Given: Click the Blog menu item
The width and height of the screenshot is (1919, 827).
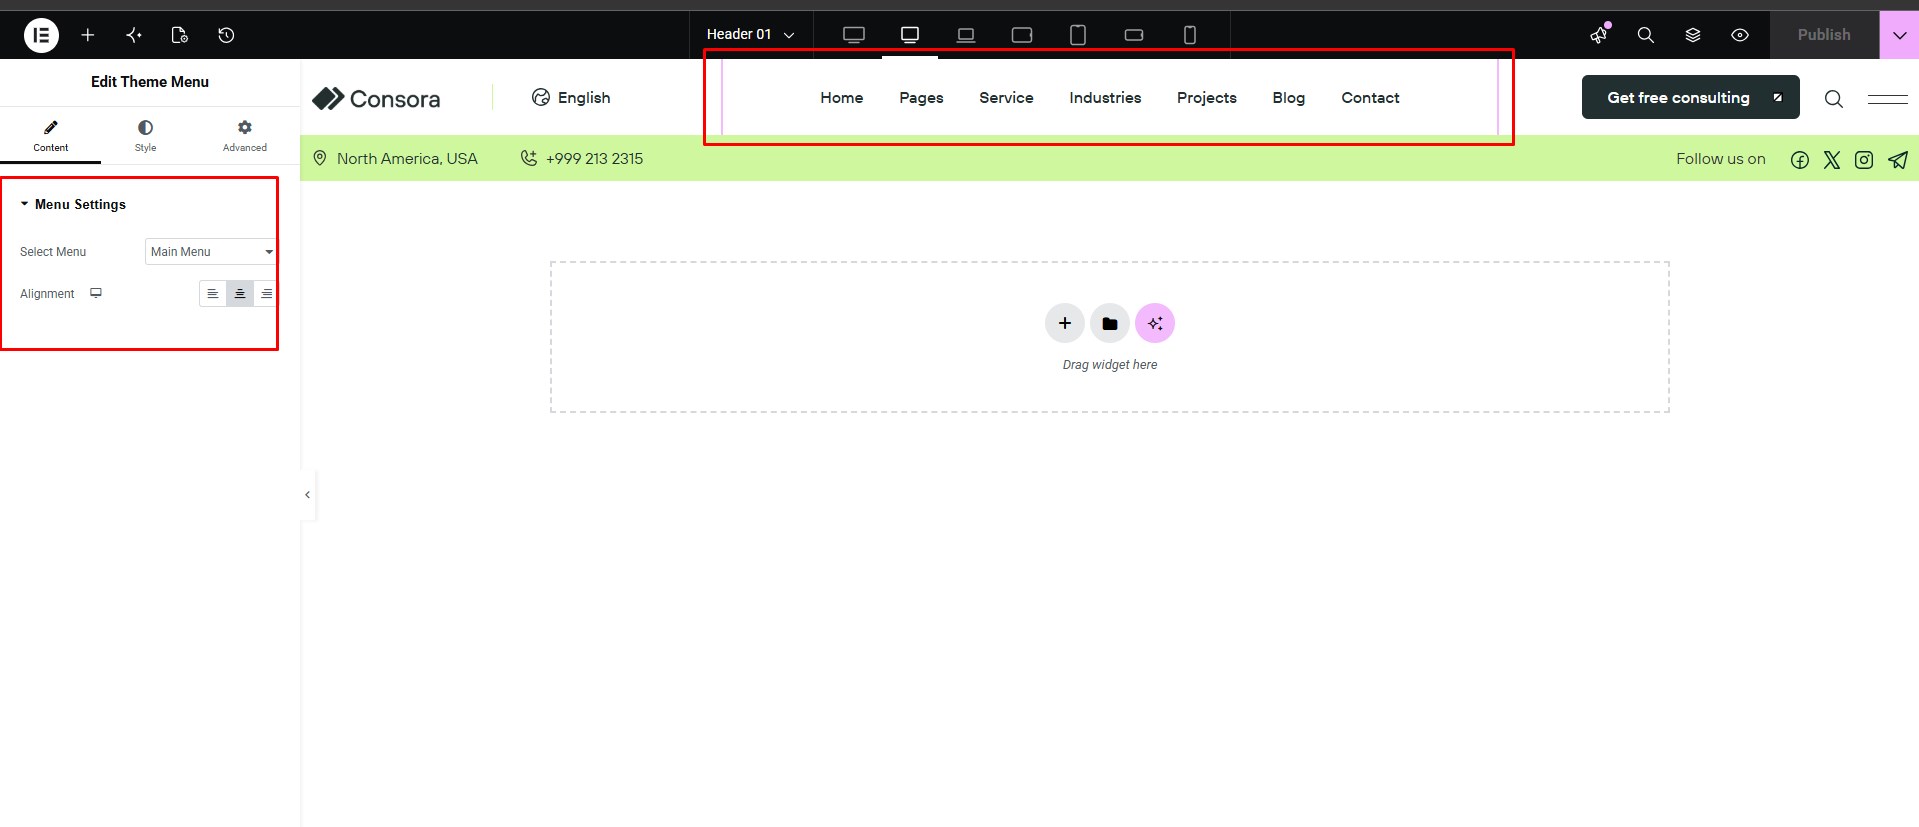Looking at the screenshot, I should [1289, 98].
